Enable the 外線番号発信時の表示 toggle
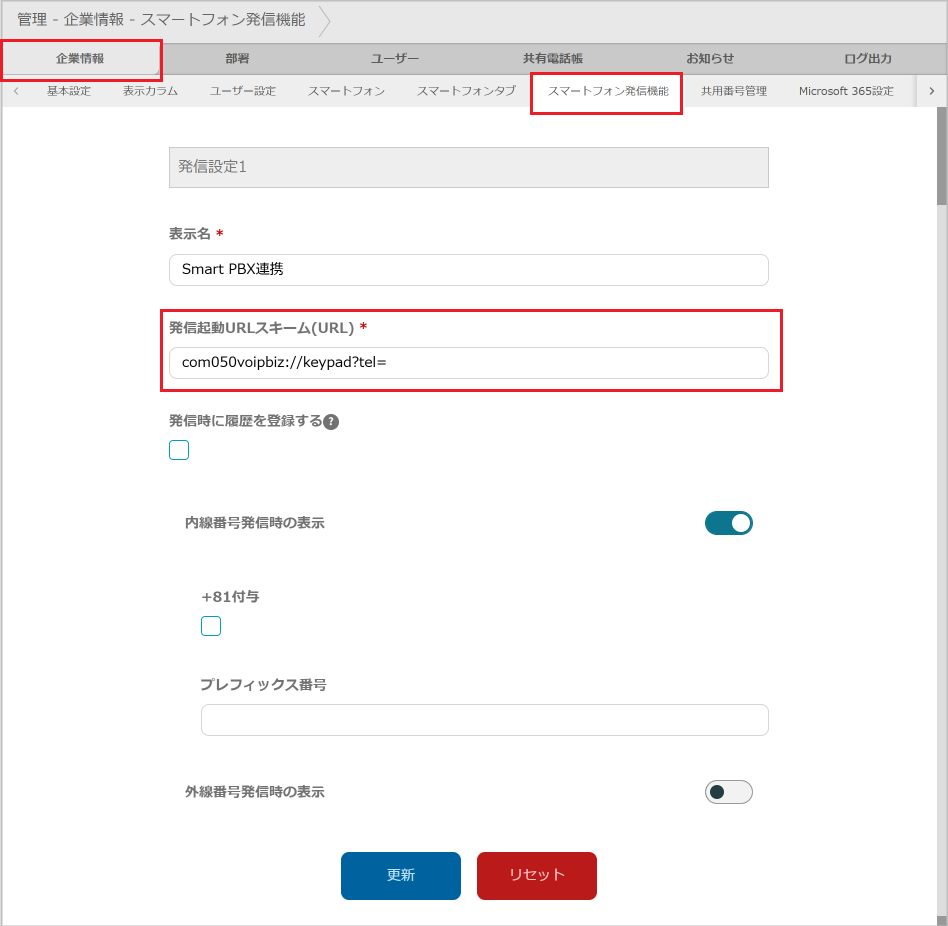 pos(729,791)
